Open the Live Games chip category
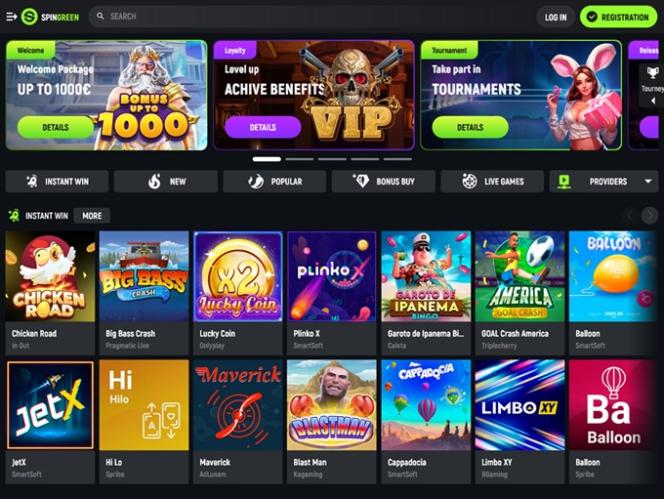 tap(492, 181)
